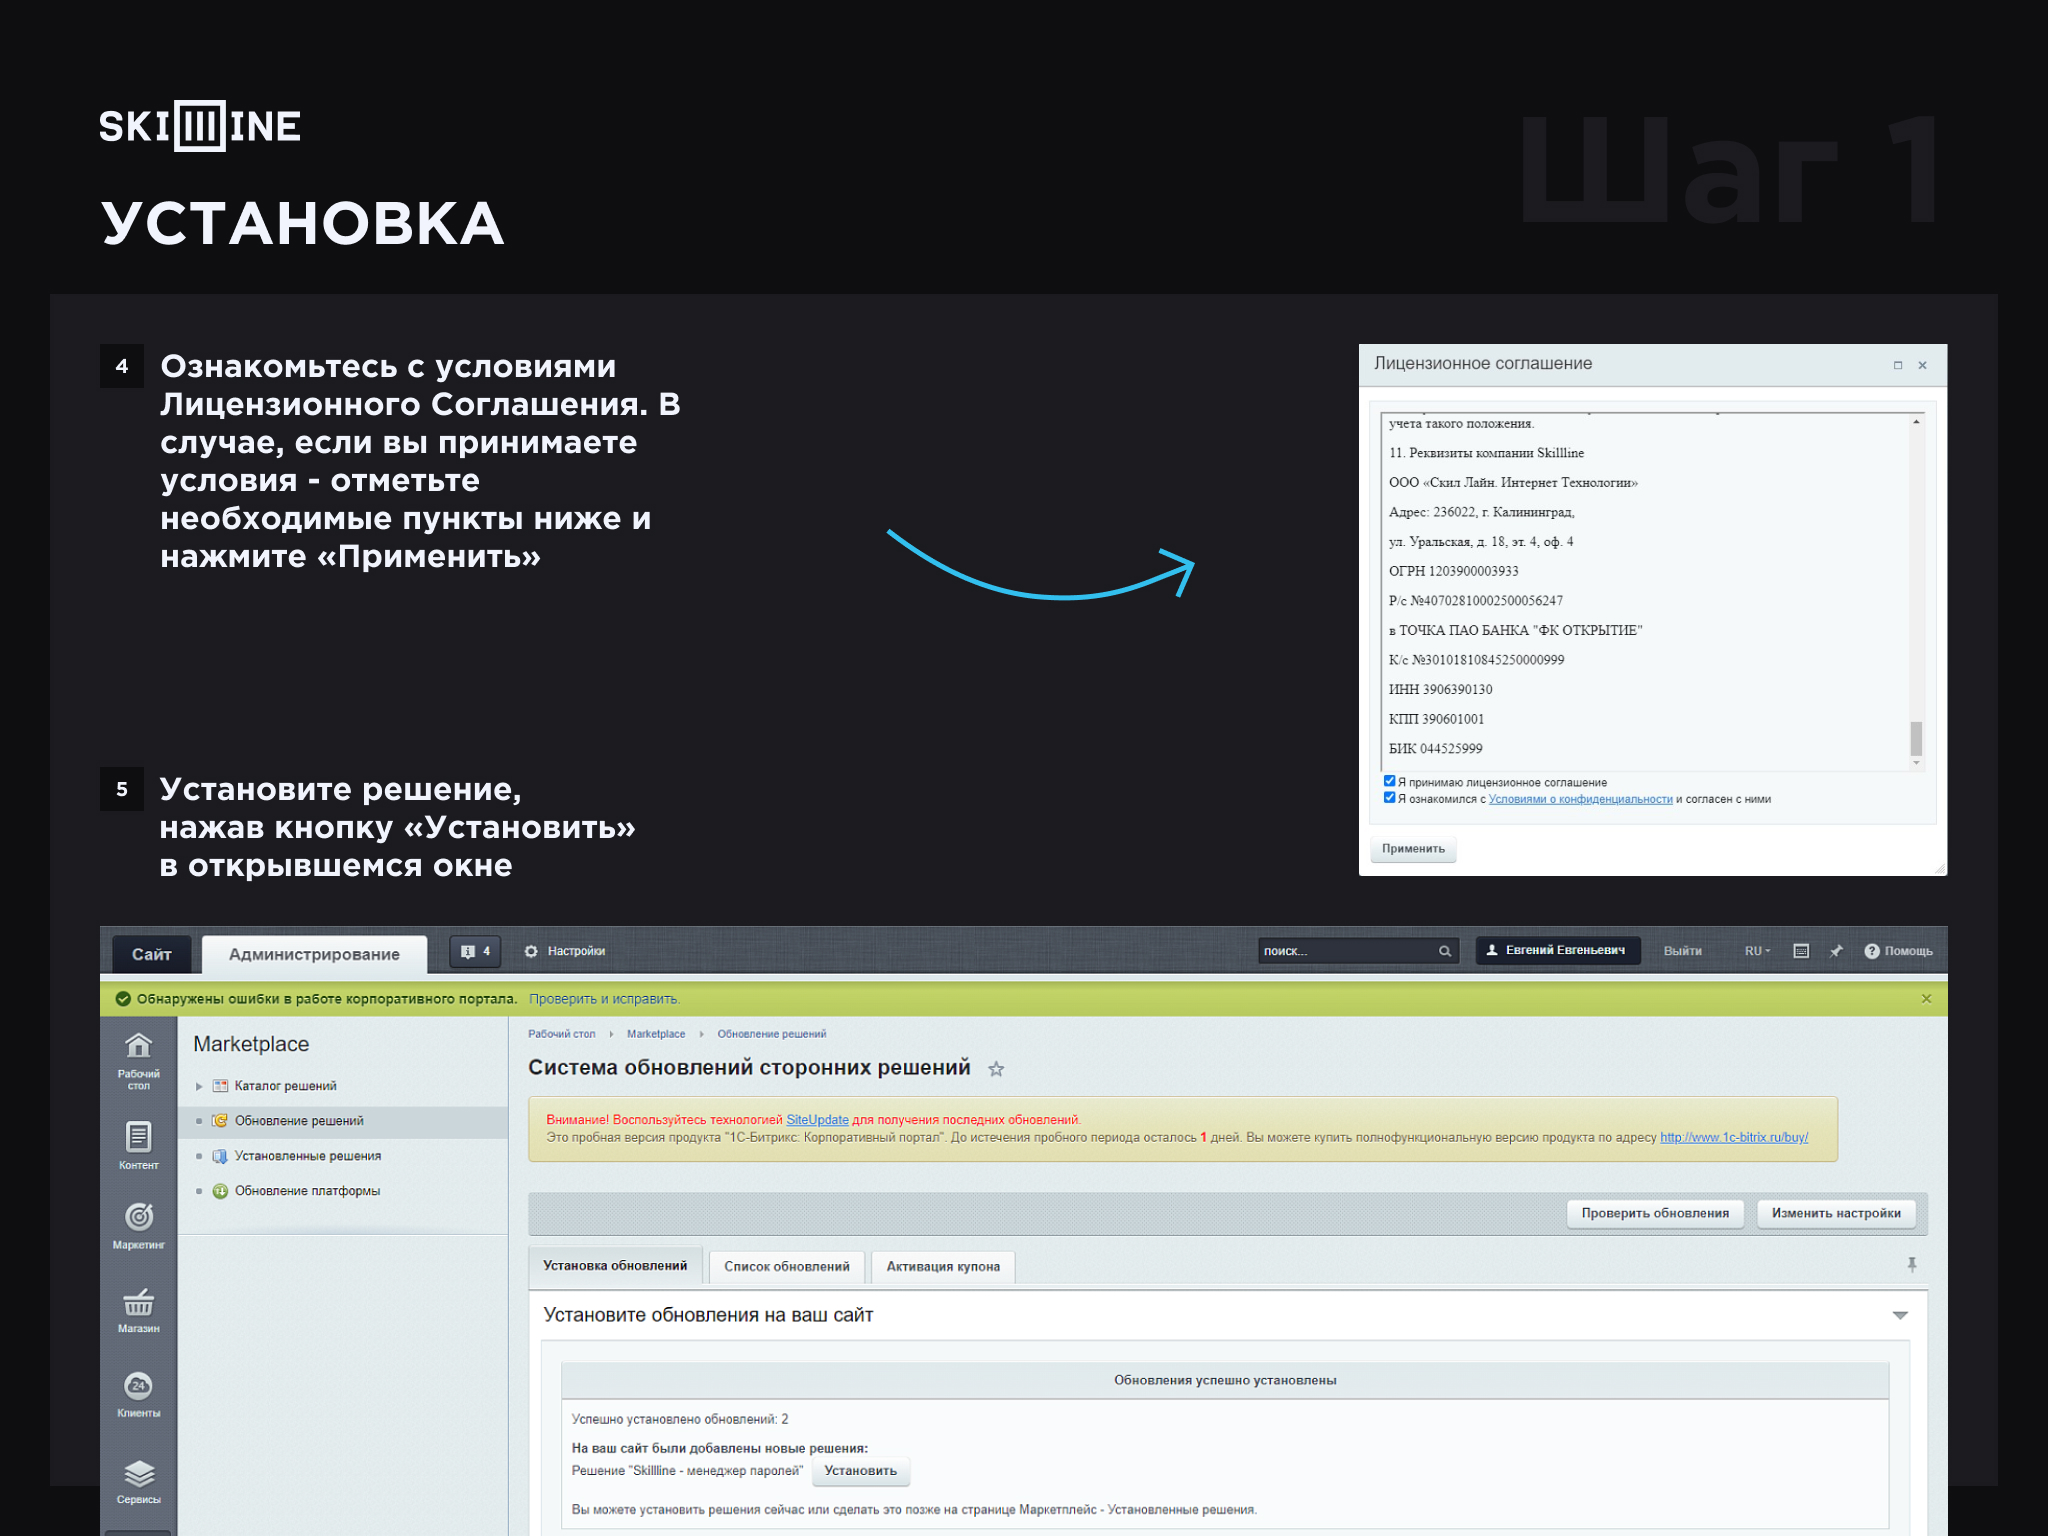
Task: Open the Маркетинг sidebar section
Action: 138,1225
